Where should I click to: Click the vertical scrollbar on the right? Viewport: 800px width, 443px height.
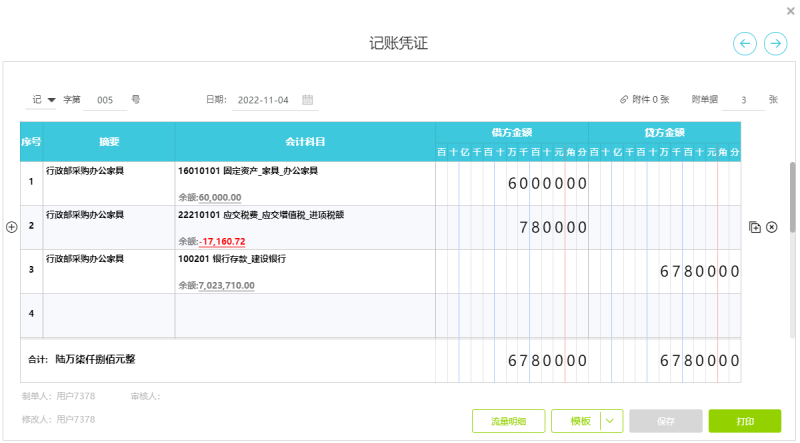793,200
